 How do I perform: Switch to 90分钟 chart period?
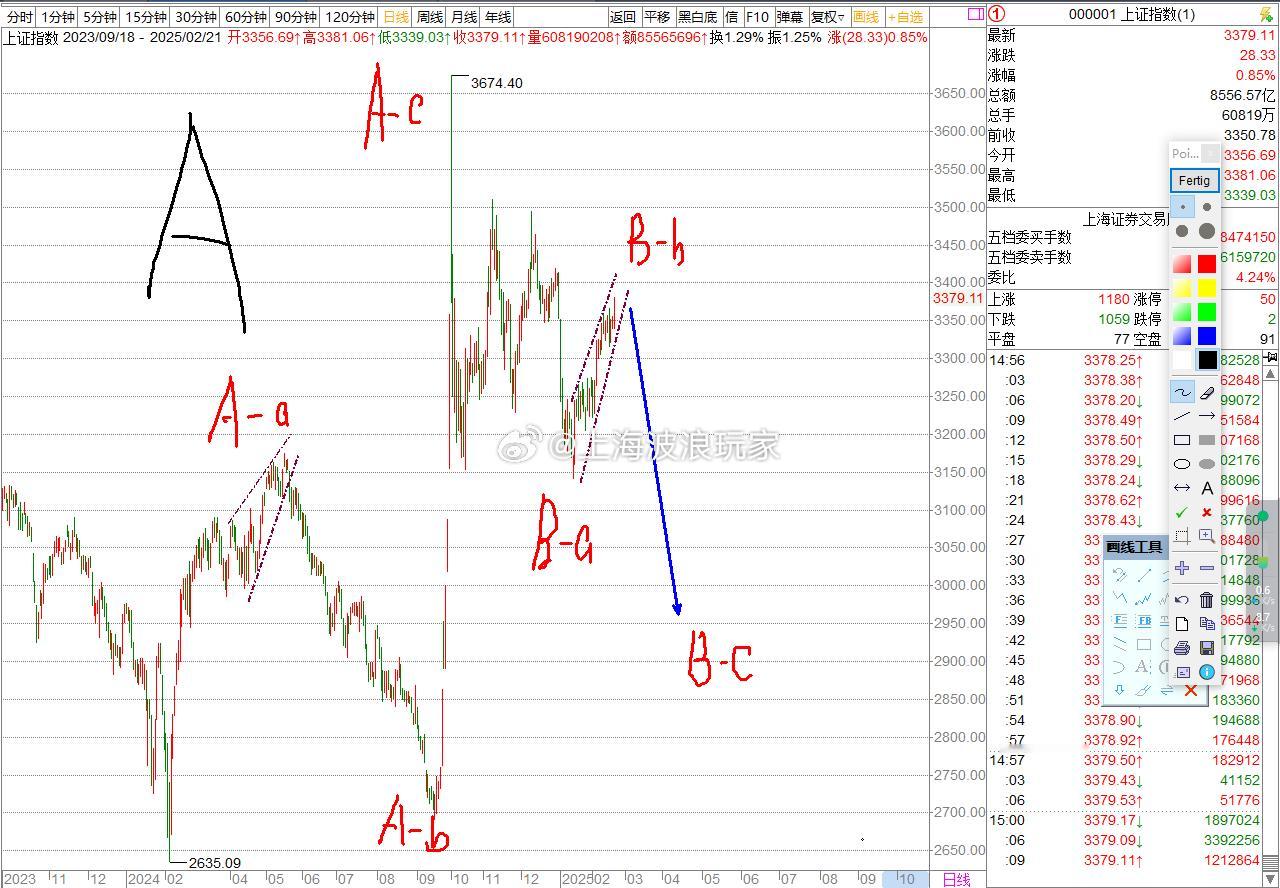pos(296,17)
